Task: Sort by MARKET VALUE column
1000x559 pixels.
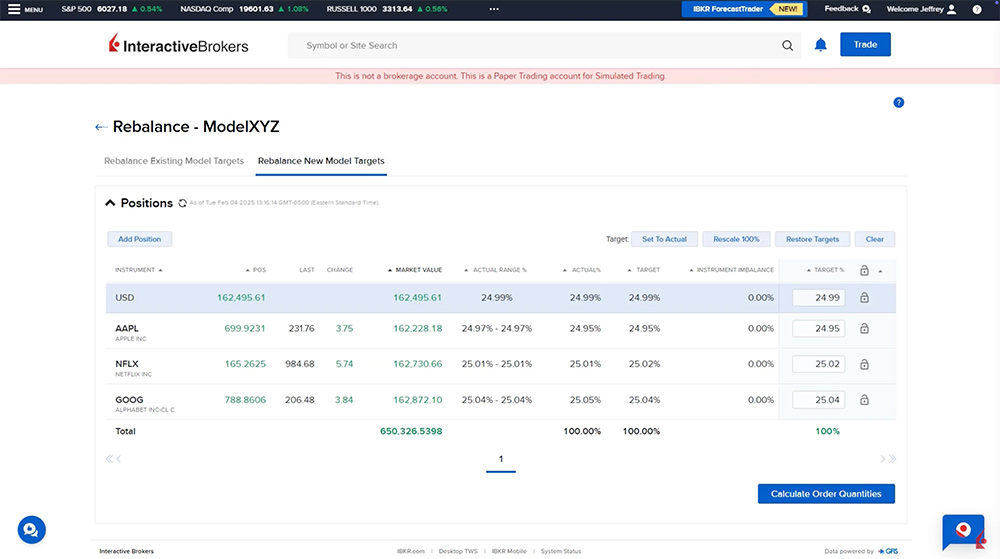Action: coord(415,270)
